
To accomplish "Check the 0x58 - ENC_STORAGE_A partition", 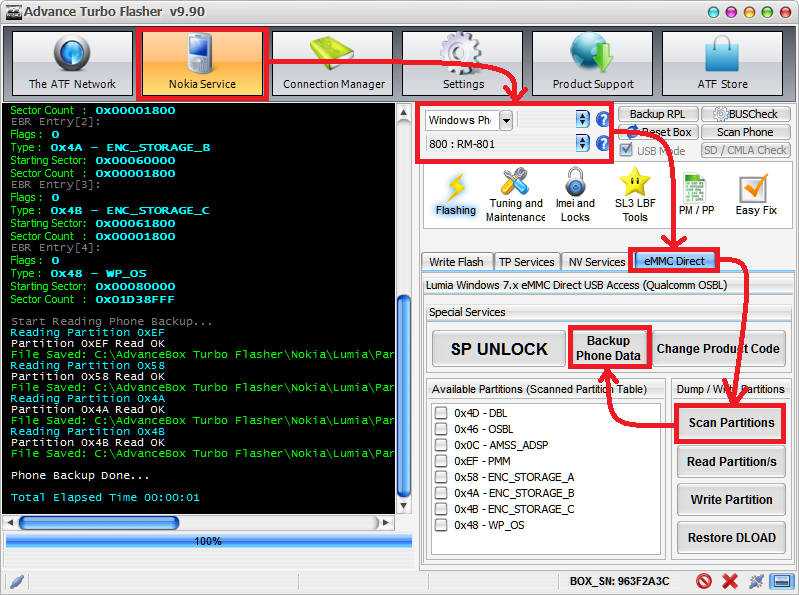I will tap(441, 477).
